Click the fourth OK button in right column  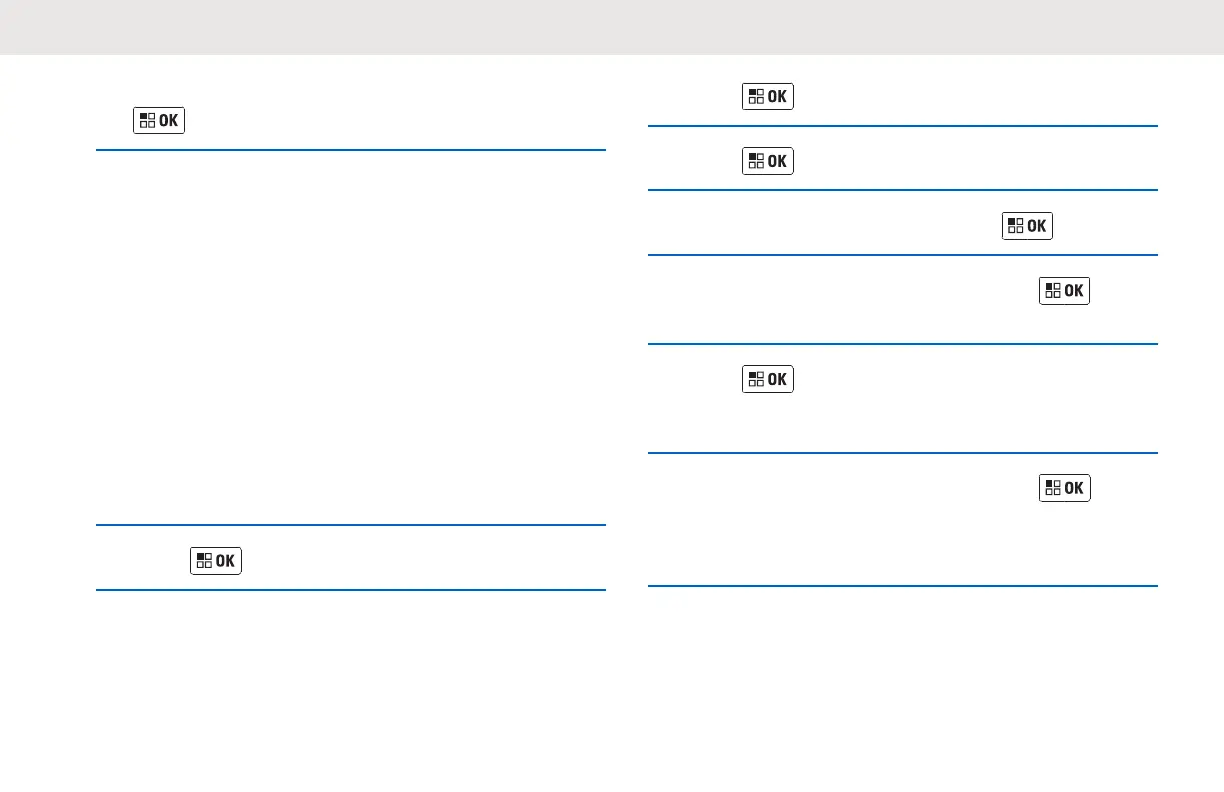1065,291
